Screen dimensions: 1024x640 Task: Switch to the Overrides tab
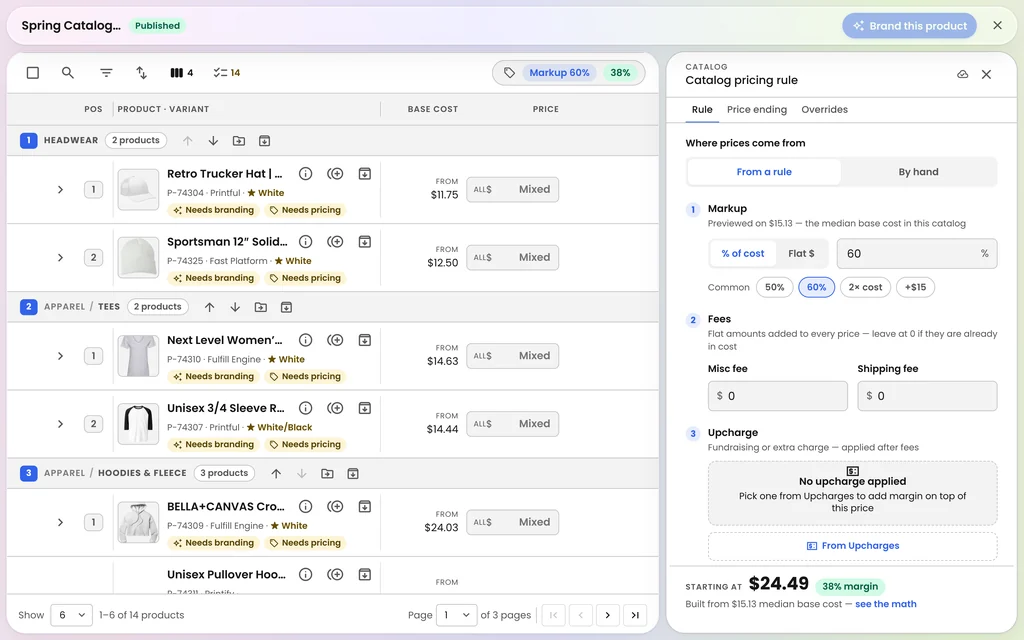(824, 110)
